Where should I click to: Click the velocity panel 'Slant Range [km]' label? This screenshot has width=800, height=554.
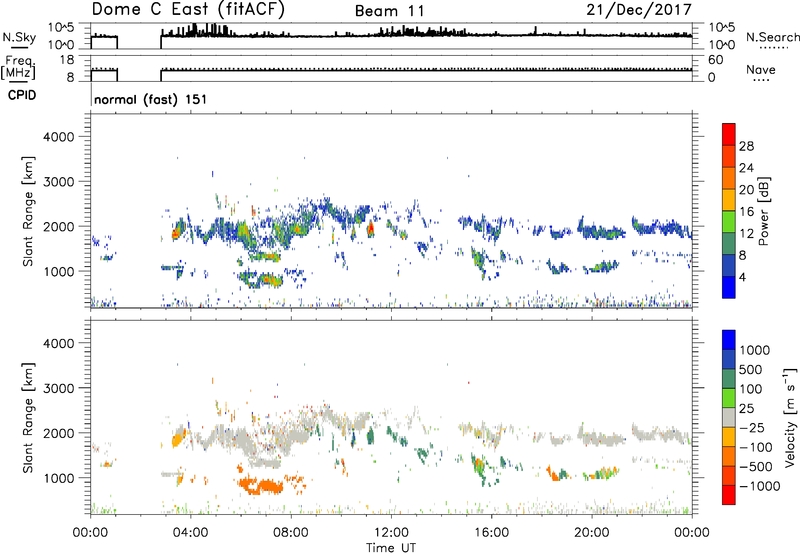28,417
